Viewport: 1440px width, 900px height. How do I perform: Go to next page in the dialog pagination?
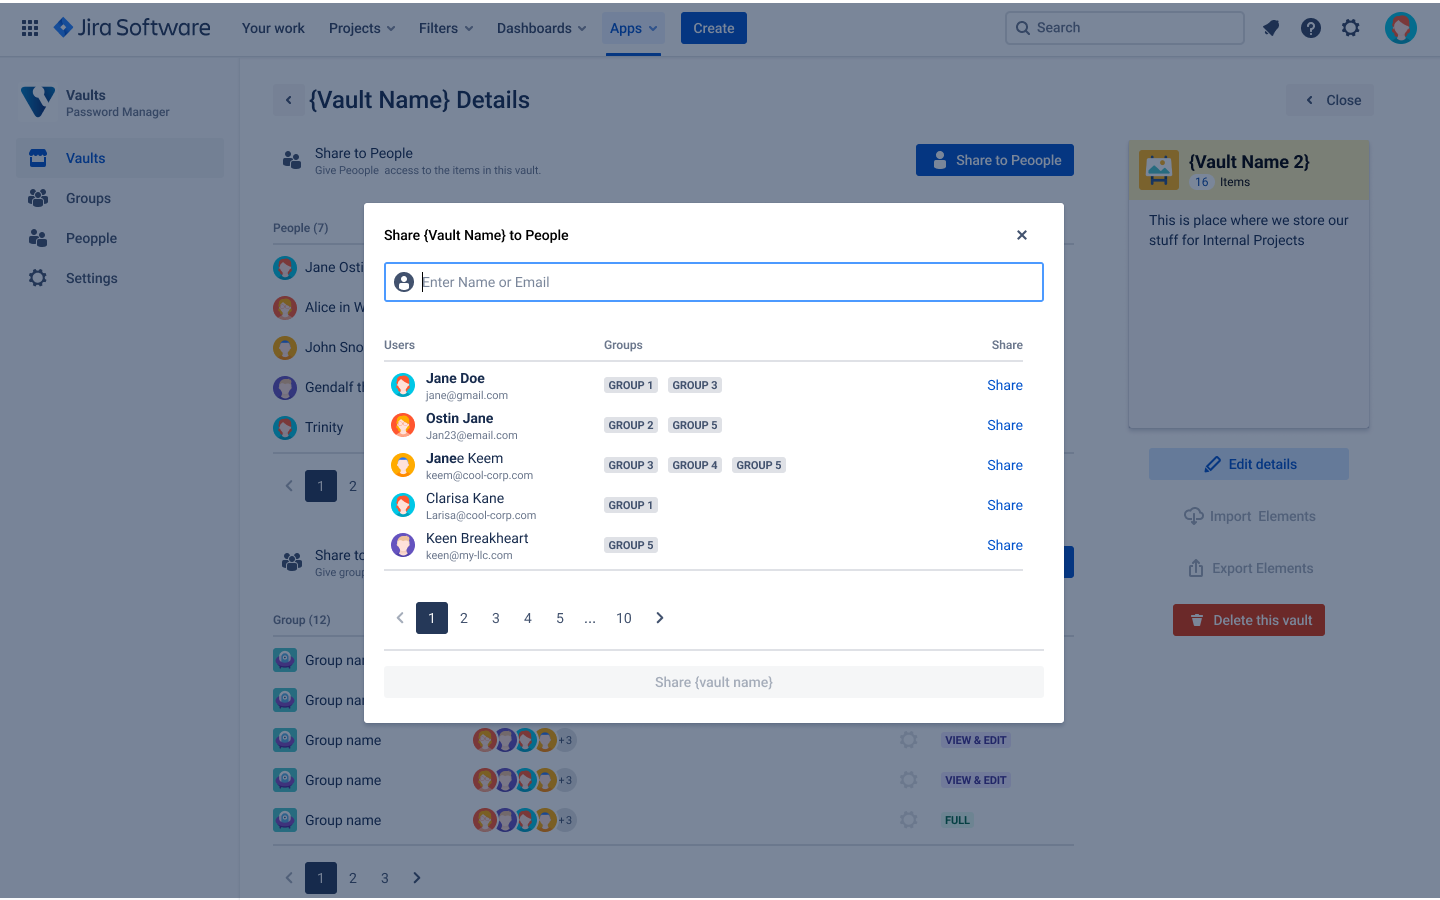660,618
